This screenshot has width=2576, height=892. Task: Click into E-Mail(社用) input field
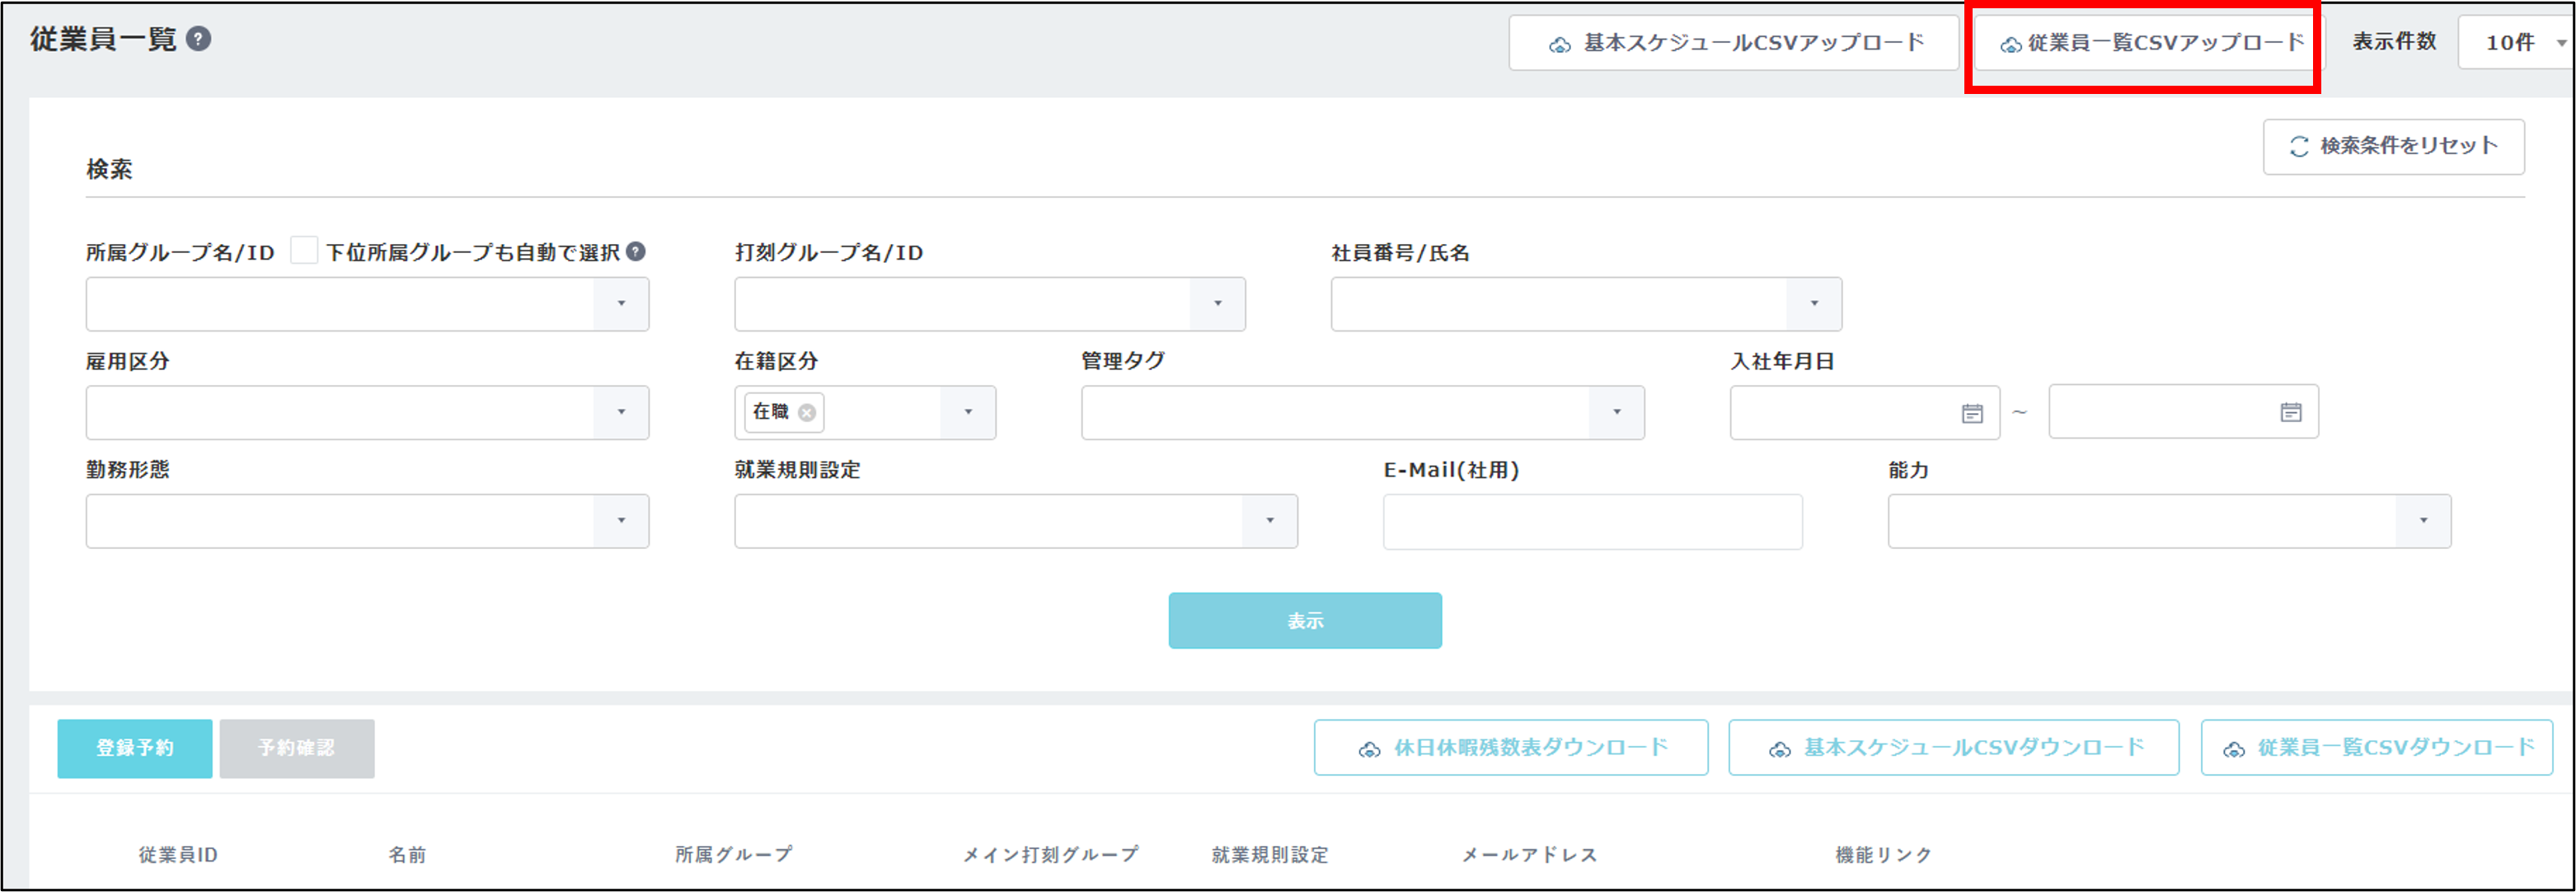1592,521
